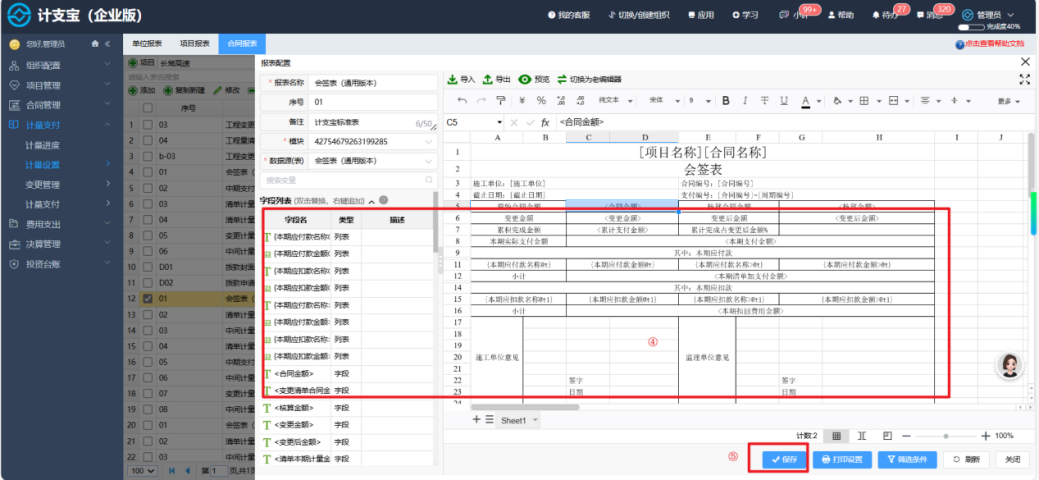
Task: Enter fullscreen with the expand icon
Action: [x=1024, y=79]
